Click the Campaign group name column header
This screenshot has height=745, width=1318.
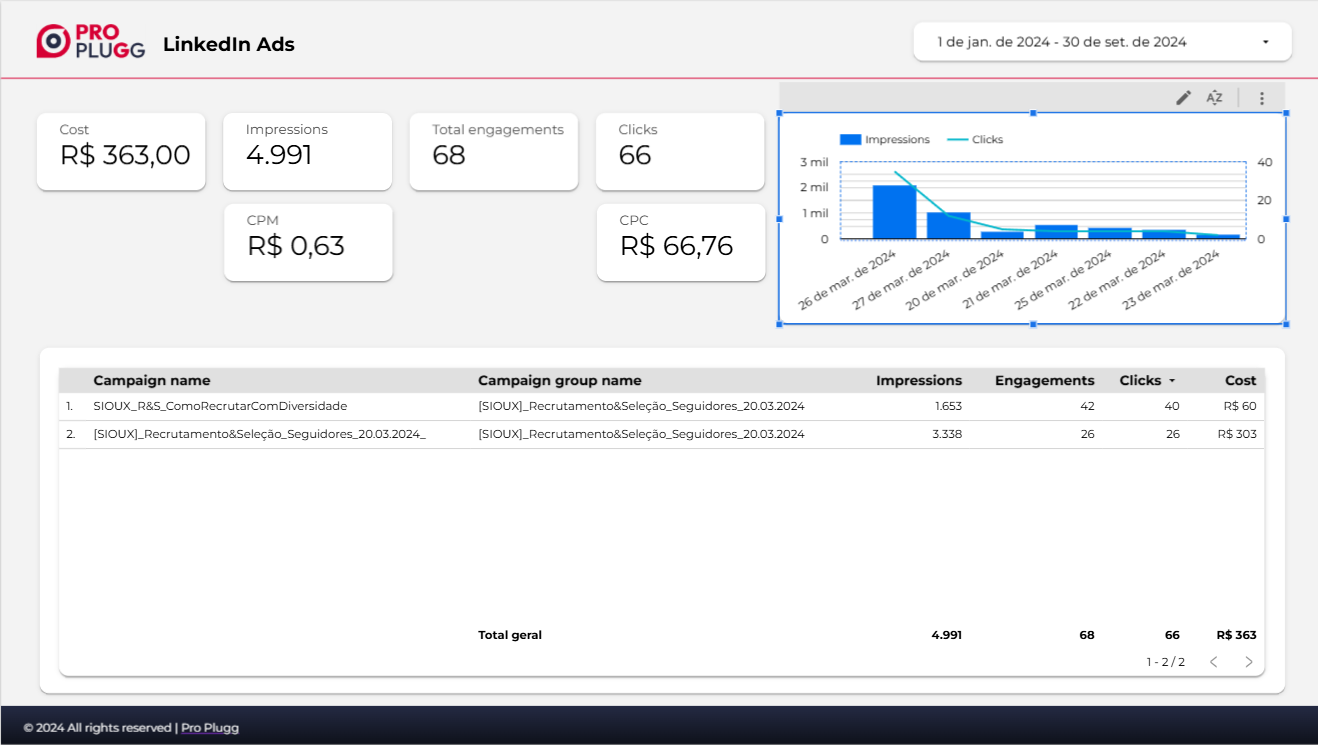(x=560, y=380)
